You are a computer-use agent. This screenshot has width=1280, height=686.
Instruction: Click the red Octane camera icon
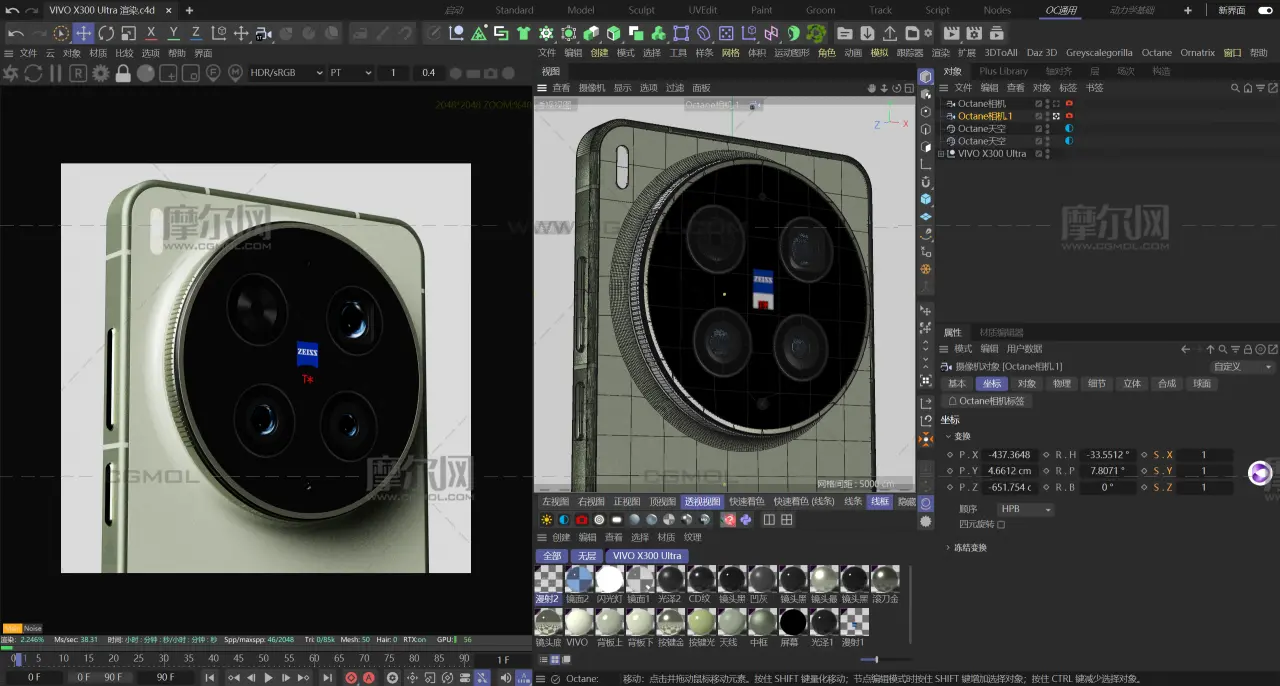coord(581,520)
